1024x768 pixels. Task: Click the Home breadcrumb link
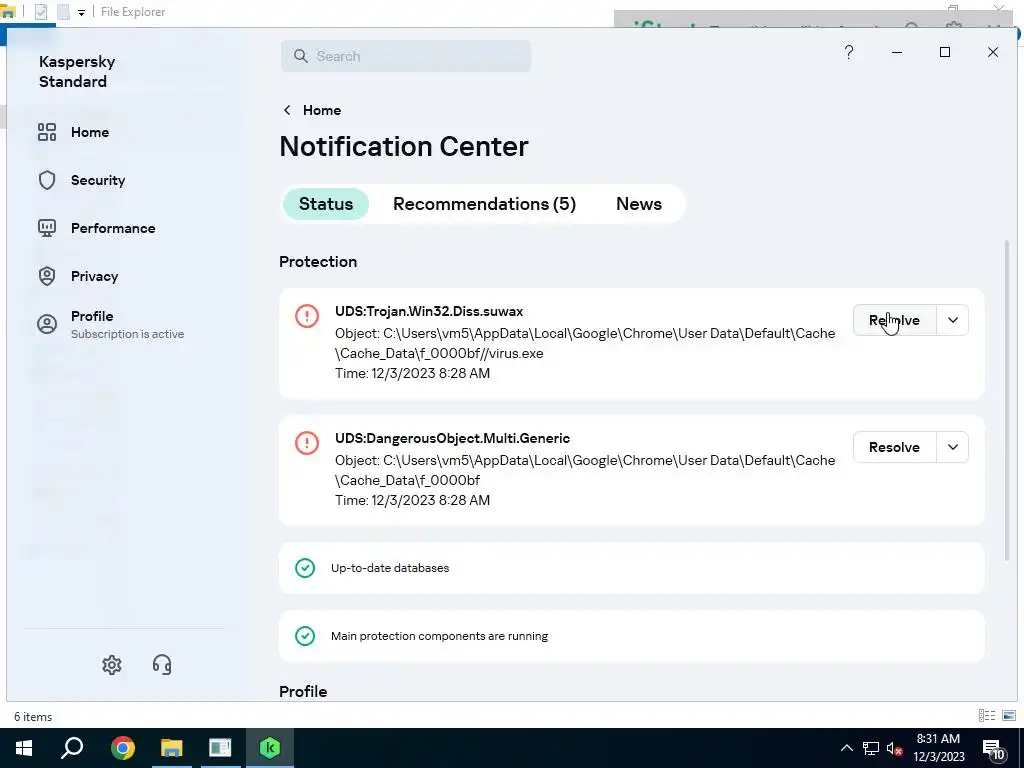tap(322, 110)
